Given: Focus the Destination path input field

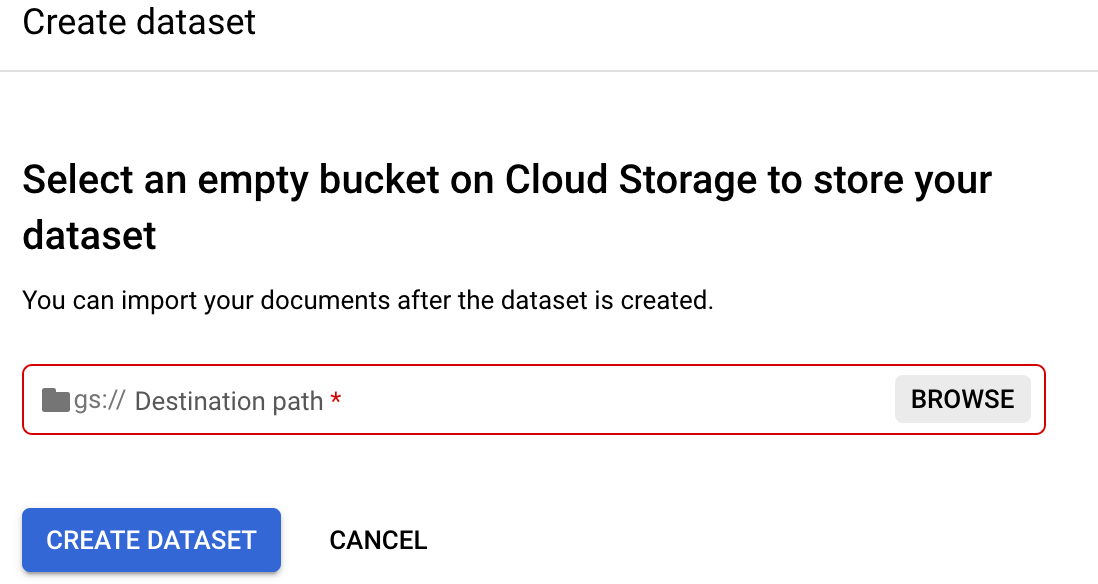Looking at the screenshot, I should [500, 400].
